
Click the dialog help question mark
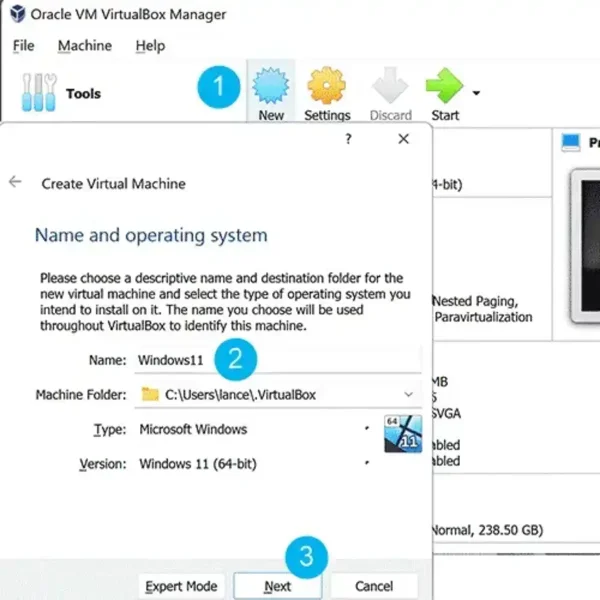(348, 139)
